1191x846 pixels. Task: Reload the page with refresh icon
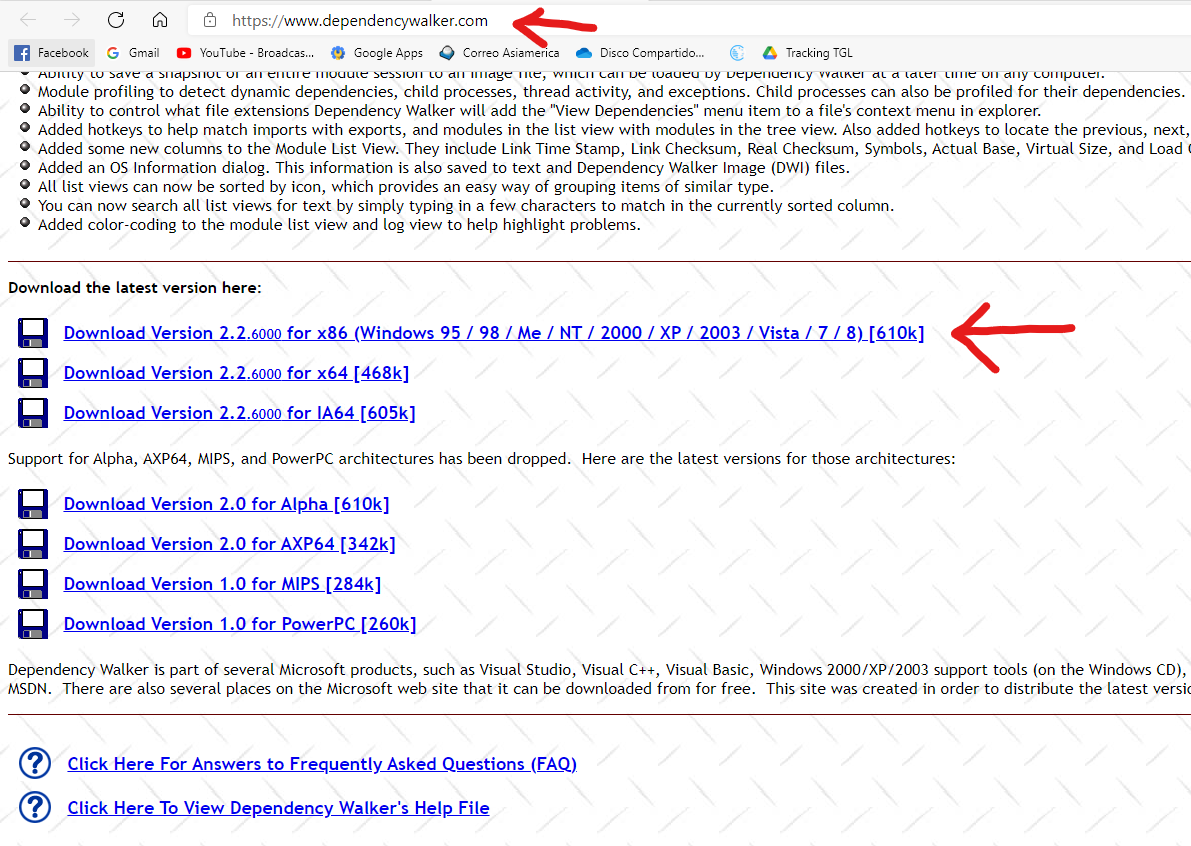(115, 20)
